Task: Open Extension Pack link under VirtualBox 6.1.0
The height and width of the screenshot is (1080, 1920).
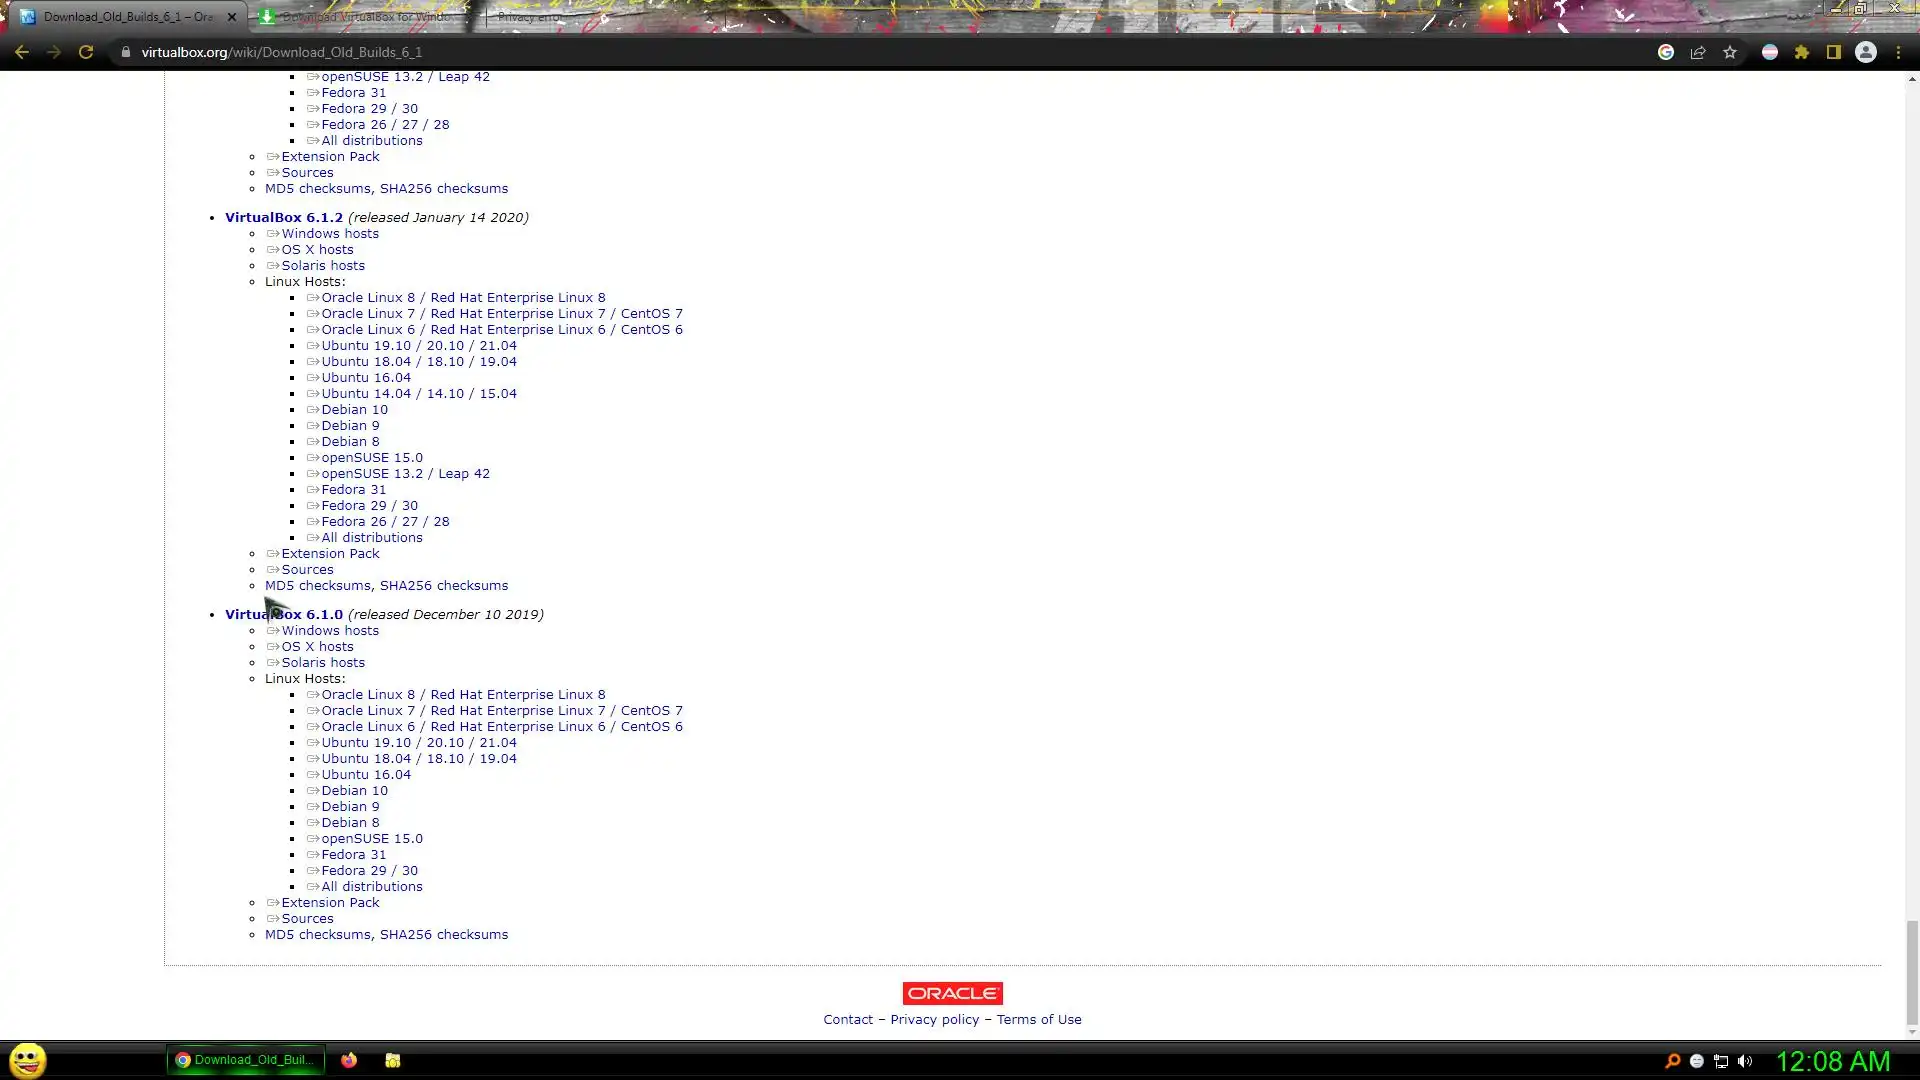Action: click(329, 903)
